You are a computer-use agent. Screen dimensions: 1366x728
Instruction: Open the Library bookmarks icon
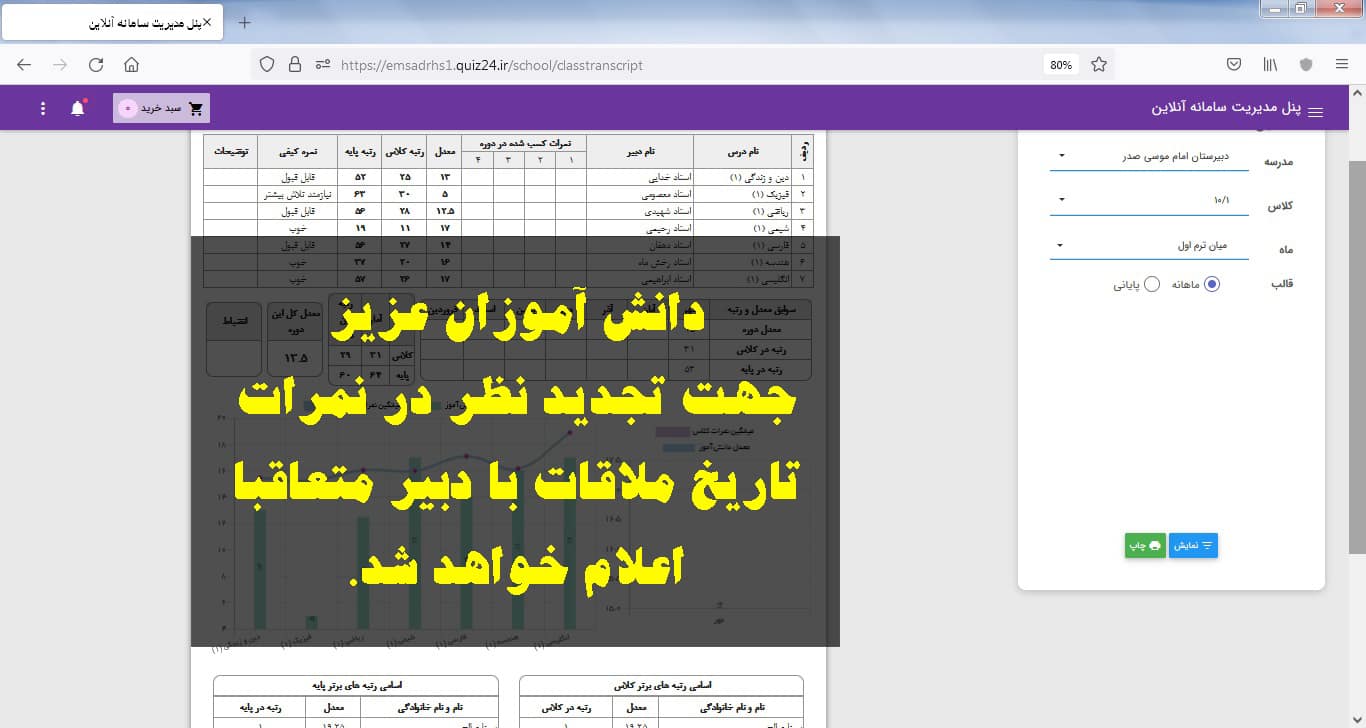click(x=1270, y=64)
